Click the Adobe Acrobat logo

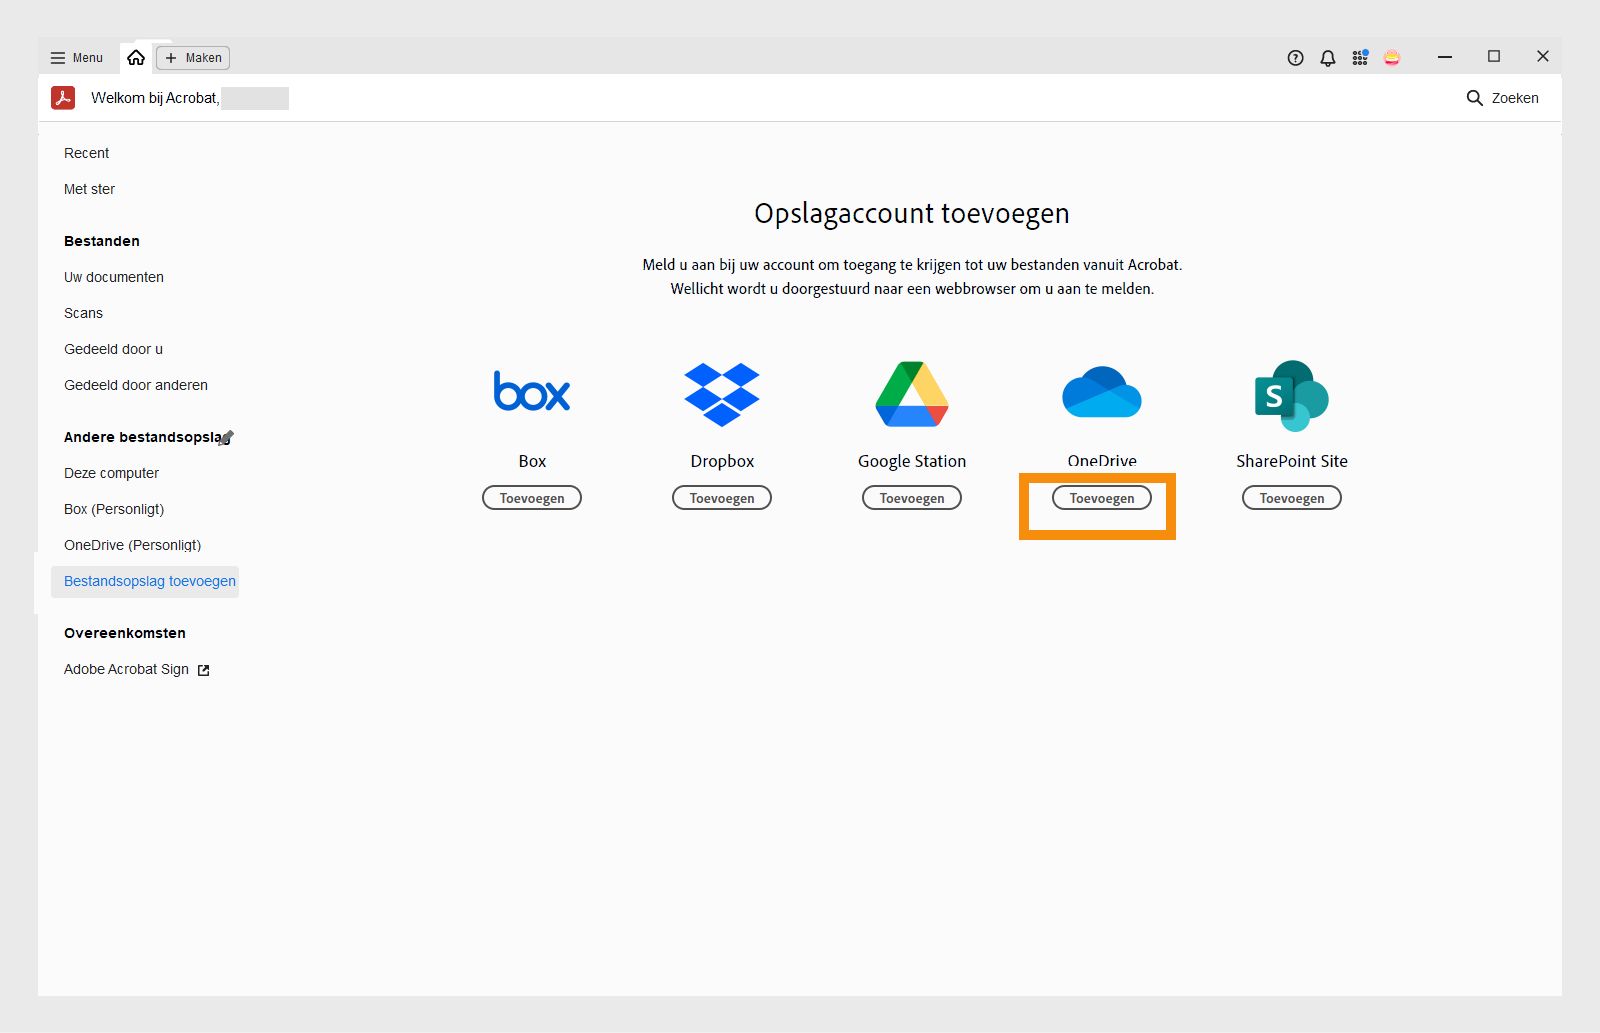[x=63, y=98]
